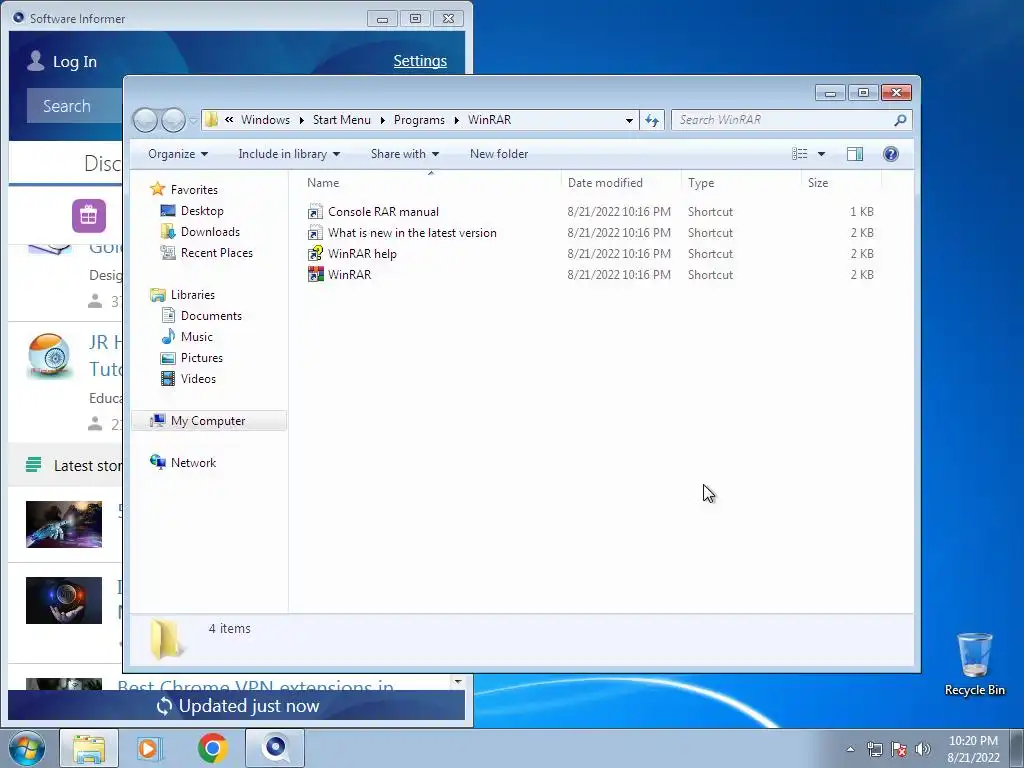
Task: Launch Windows Media Player from taskbar
Action: (150, 748)
